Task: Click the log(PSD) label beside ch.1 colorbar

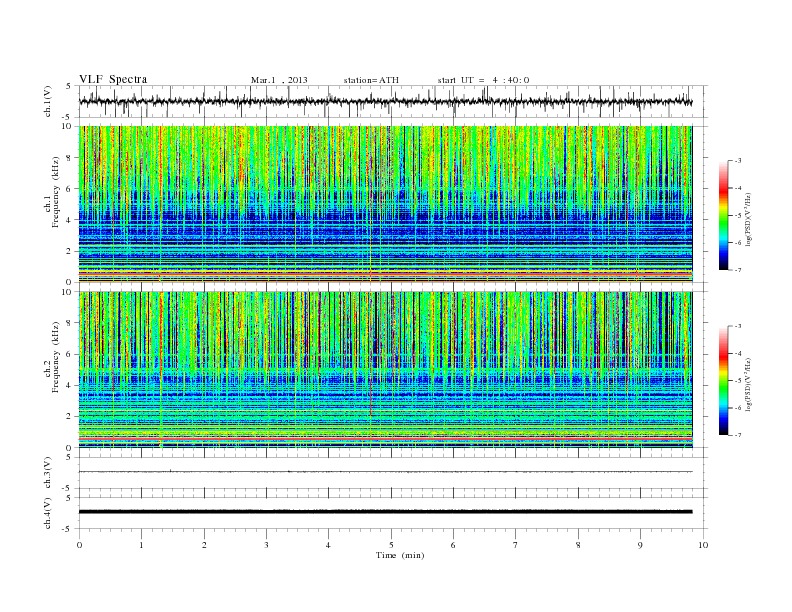Action: pos(748,219)
